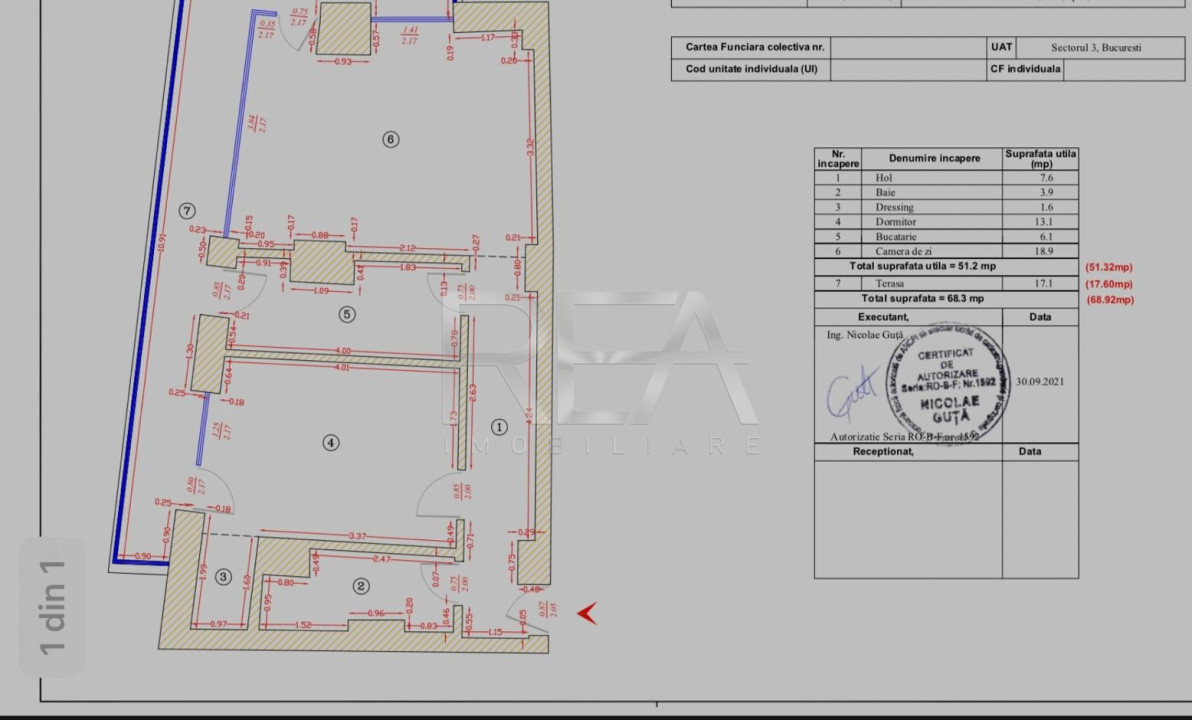Click circled number 5 in the kitchen
The width and height of the screenshot is (1192, 720).
[347, 314]
